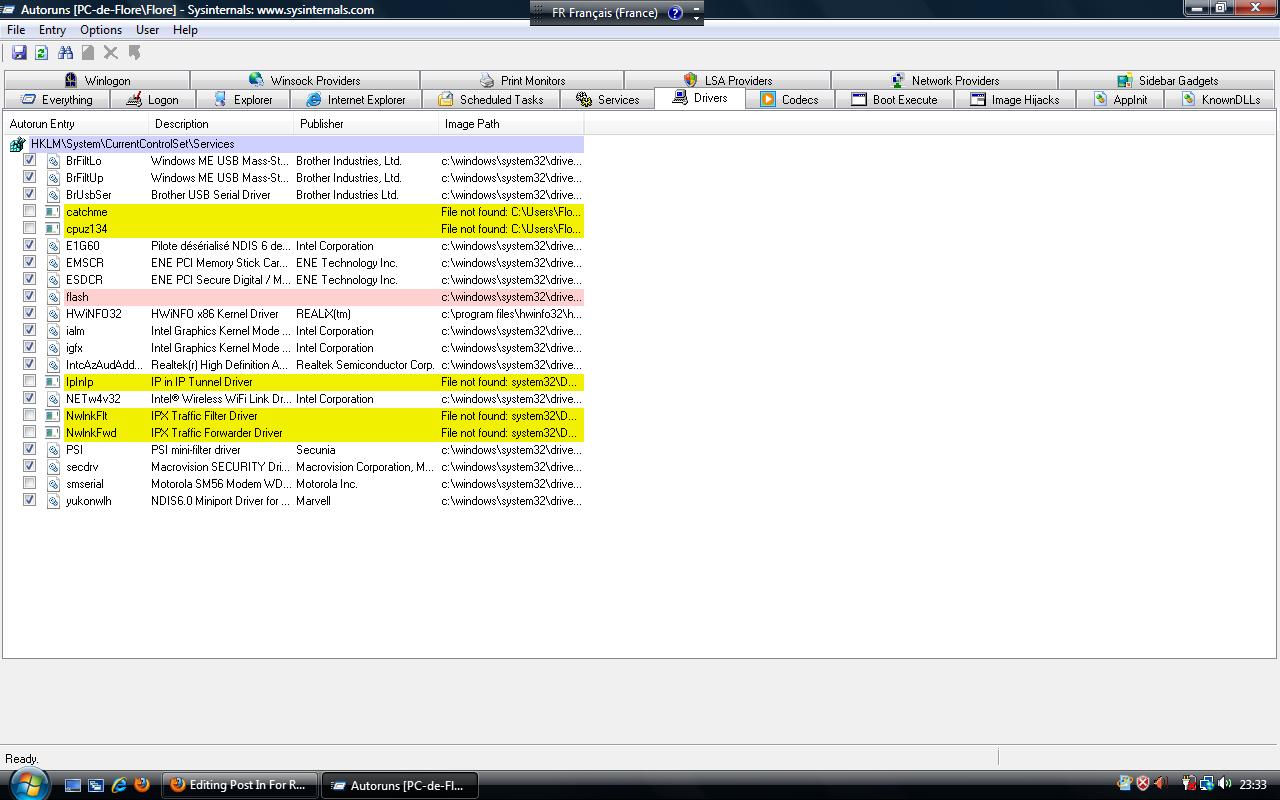Image resolution: width=1280 pixels, height=800 pixels.
Task: Sort by the Image Path column header
Action: pos(512,124)
